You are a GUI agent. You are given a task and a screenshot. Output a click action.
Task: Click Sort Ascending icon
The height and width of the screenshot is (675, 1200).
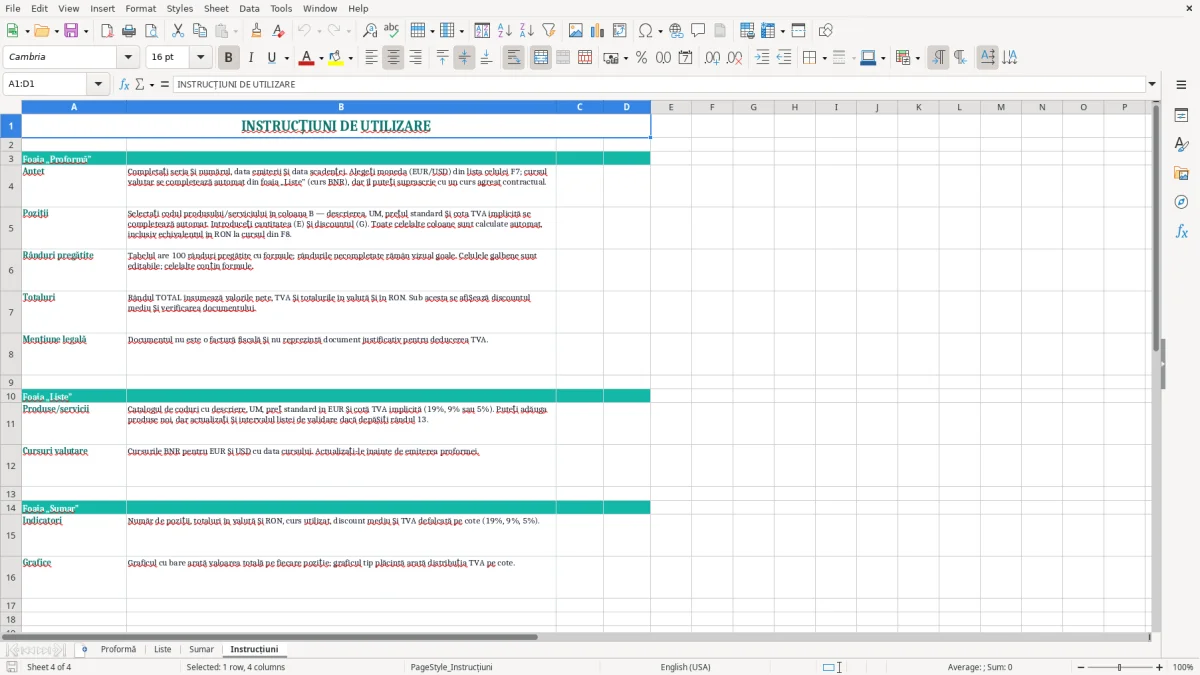(505, 31)
